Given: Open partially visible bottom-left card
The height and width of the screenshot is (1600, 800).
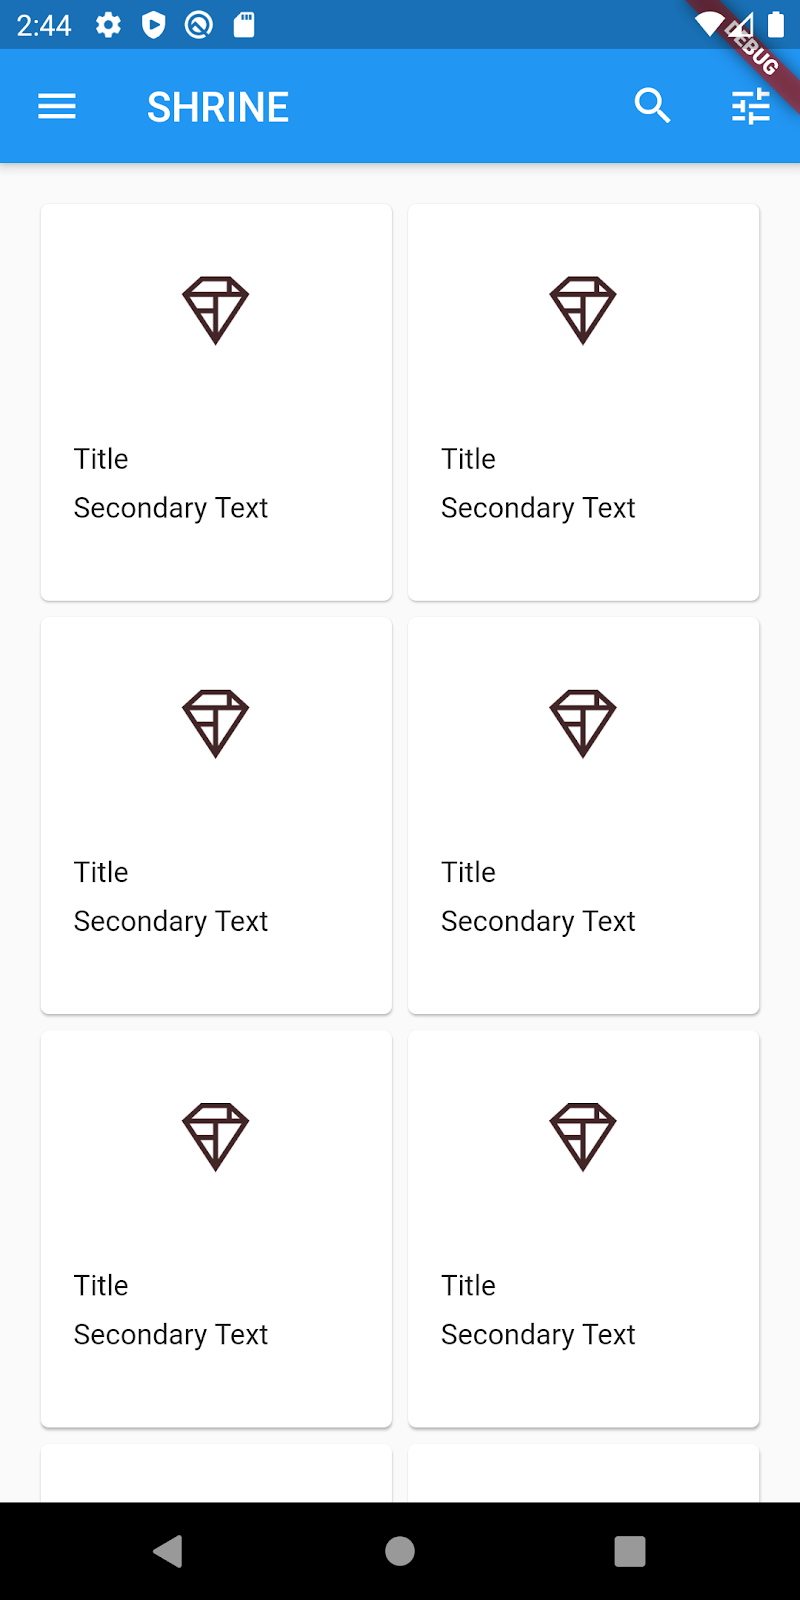Looking at the screenshot, I should [x=216, y=1473].
